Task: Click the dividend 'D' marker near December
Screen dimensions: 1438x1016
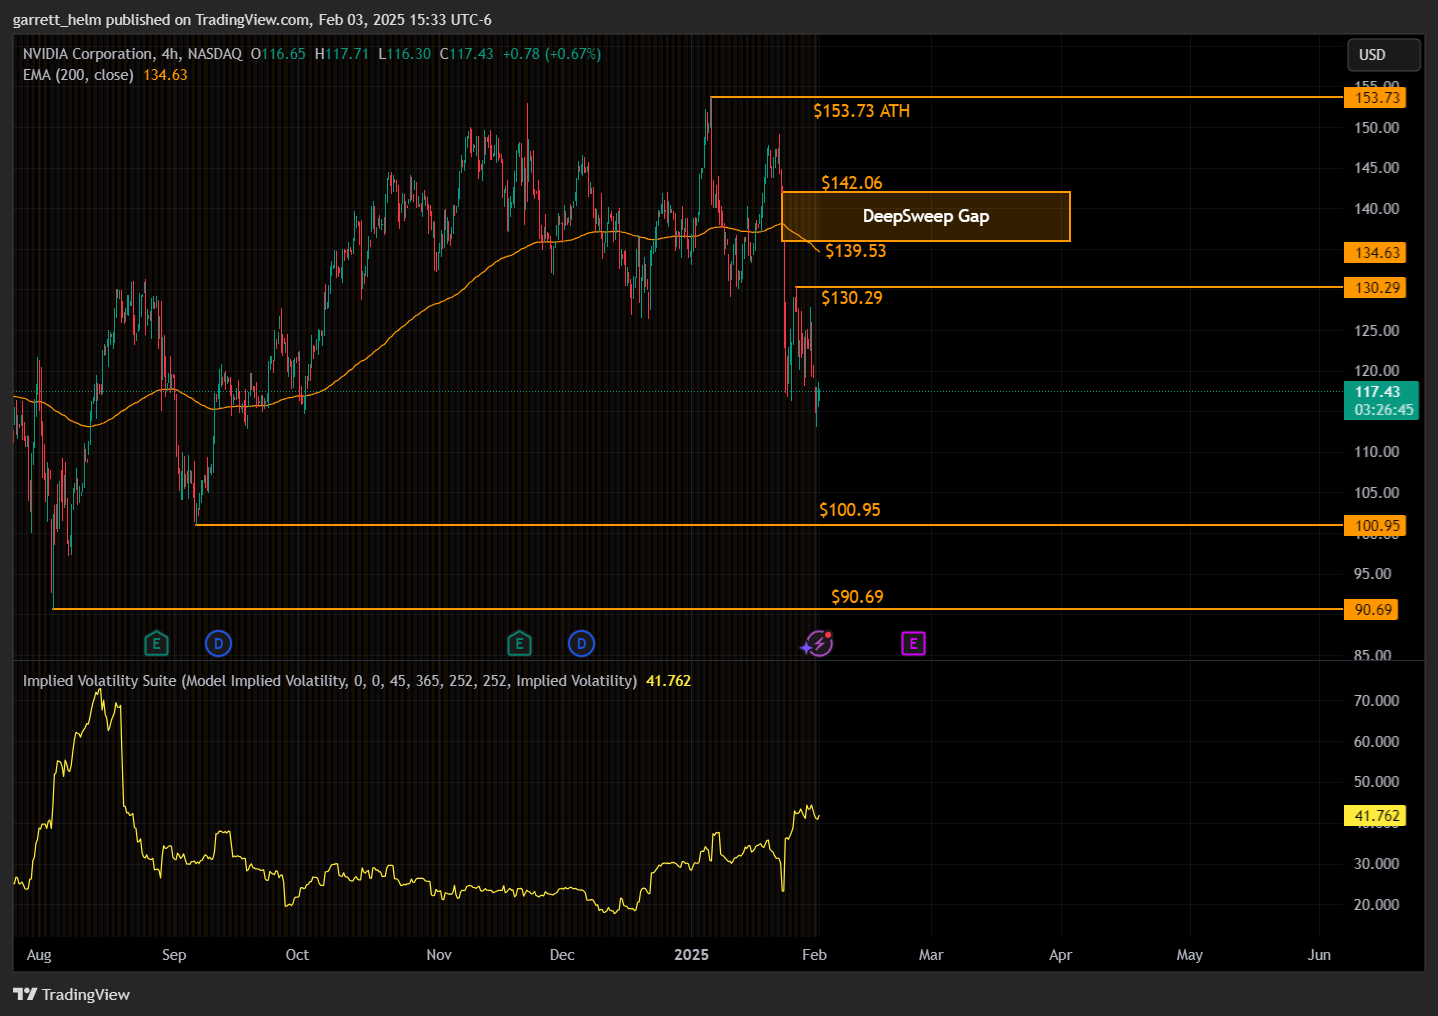Action: pos(581,644)
